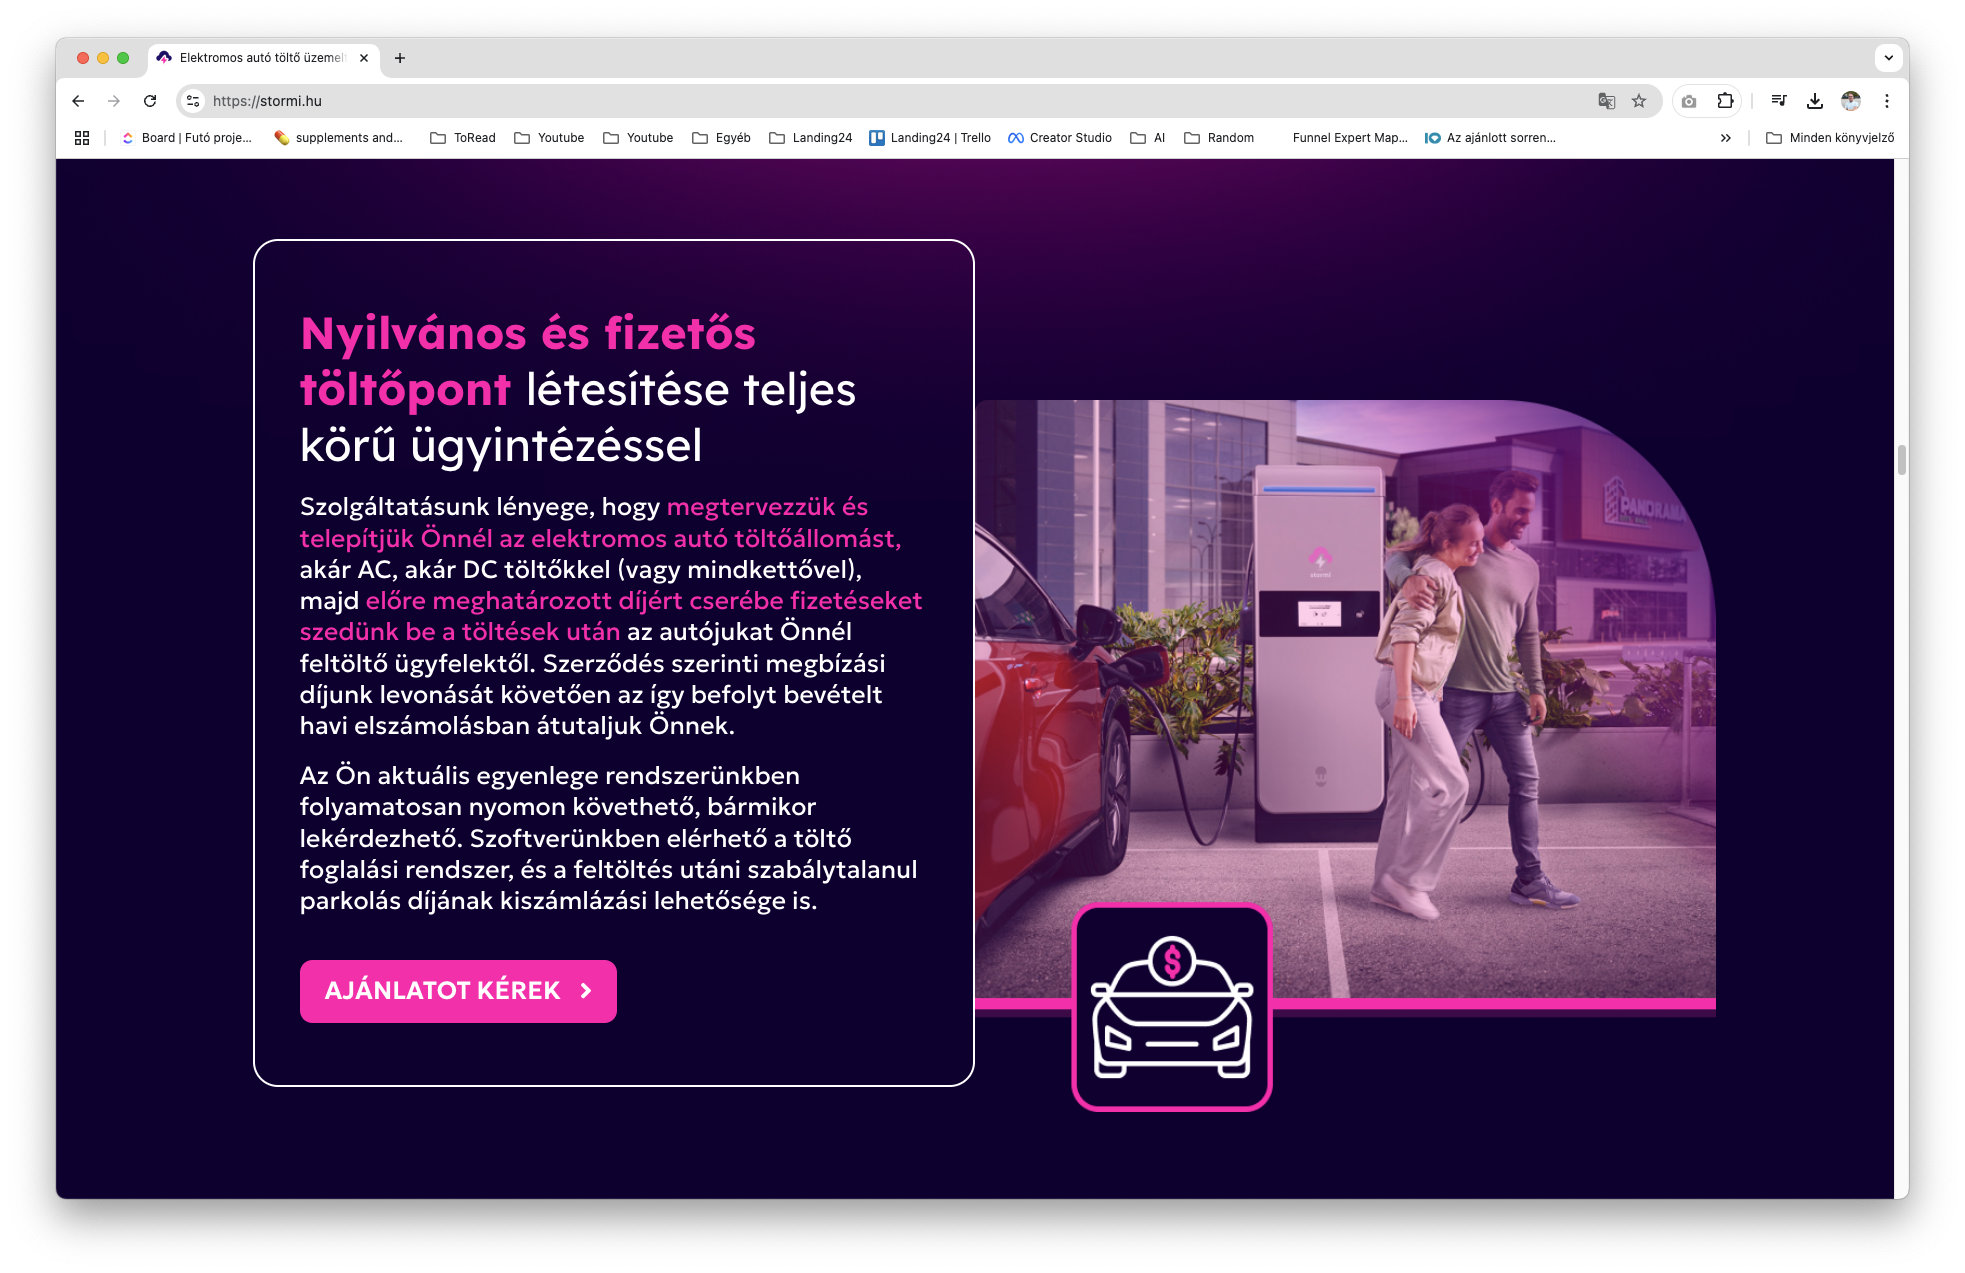Image resolution: width=1965 pixels, height=1273 pixels.
Task: Go back using the back arrow
Action: pos(78,101)
